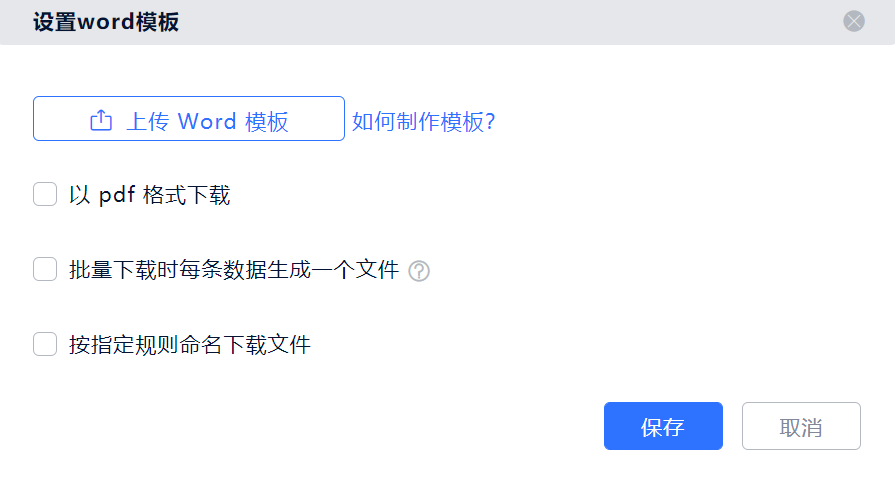Save the template settings with 保存
Viewport: 895px width, 483px height.
(663, 426)
